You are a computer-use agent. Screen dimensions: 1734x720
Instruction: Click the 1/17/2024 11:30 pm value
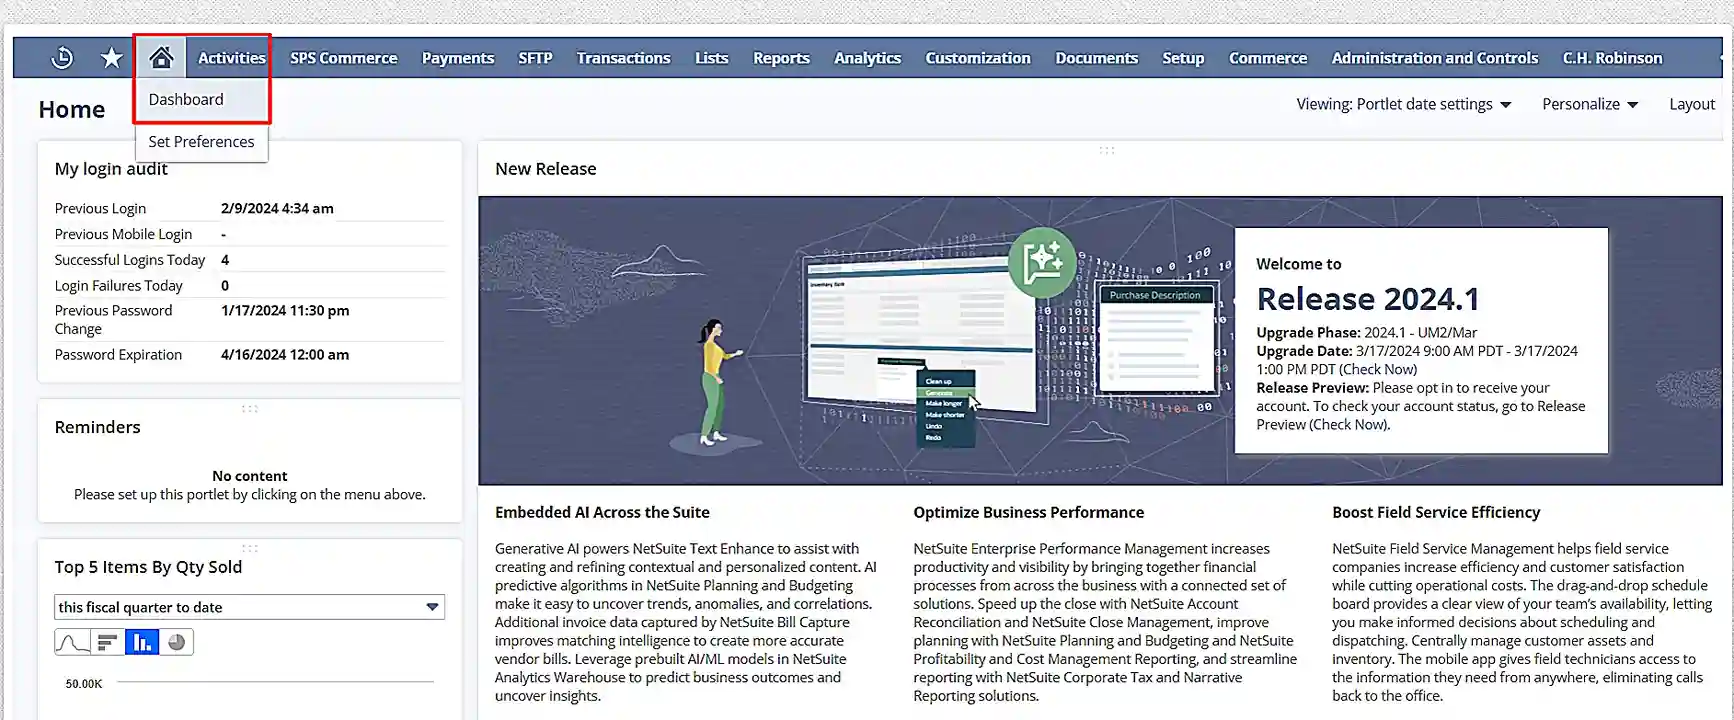click(285, 311)
